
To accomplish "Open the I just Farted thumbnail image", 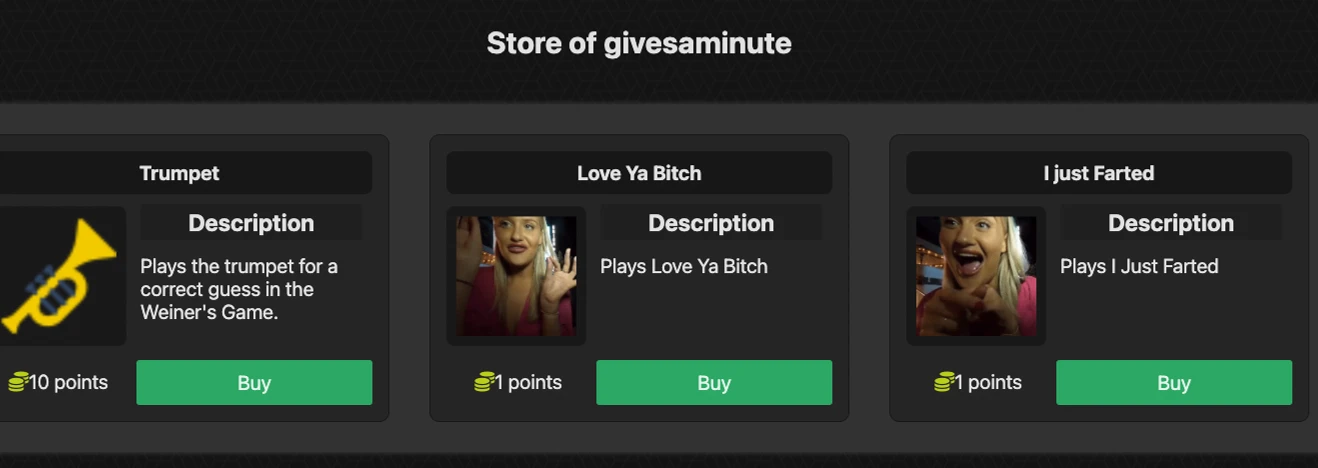I will tap(976, 276).
